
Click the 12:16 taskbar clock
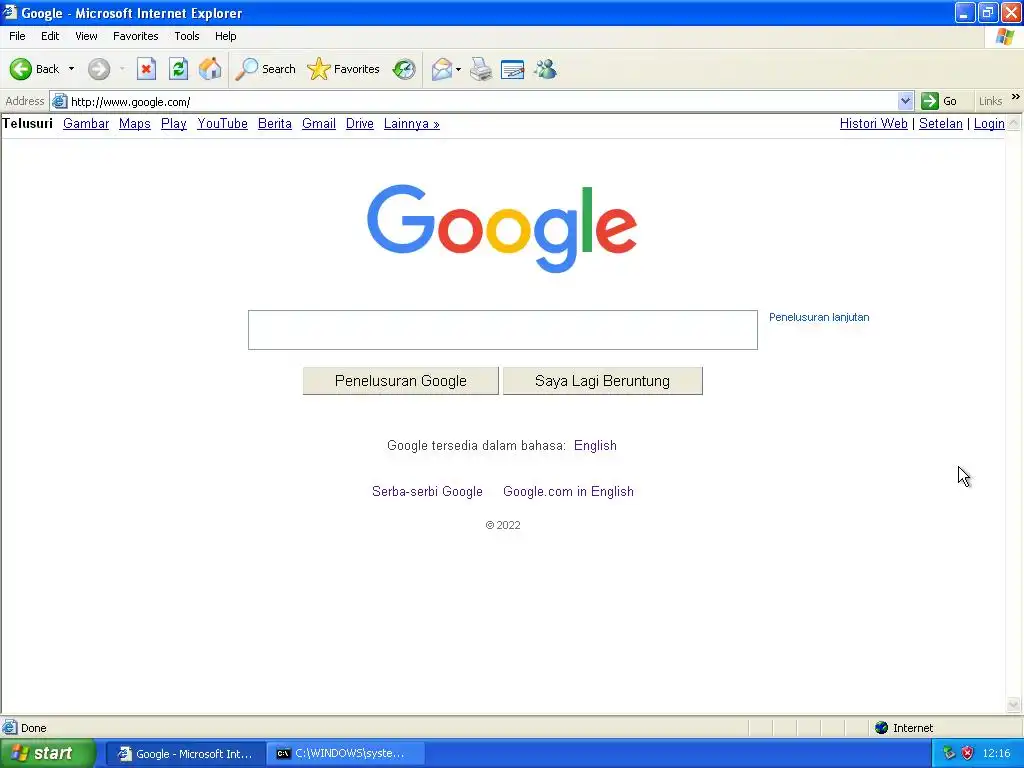coord(996,754)
